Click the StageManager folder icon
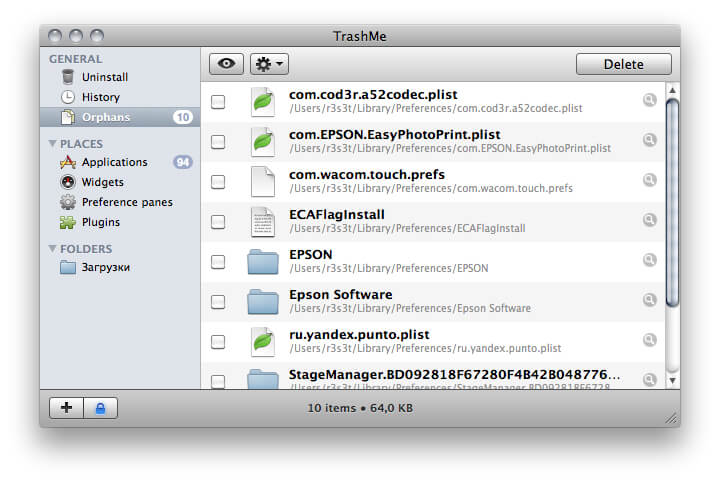Viewport: 720px width, 482px height. 263,380
